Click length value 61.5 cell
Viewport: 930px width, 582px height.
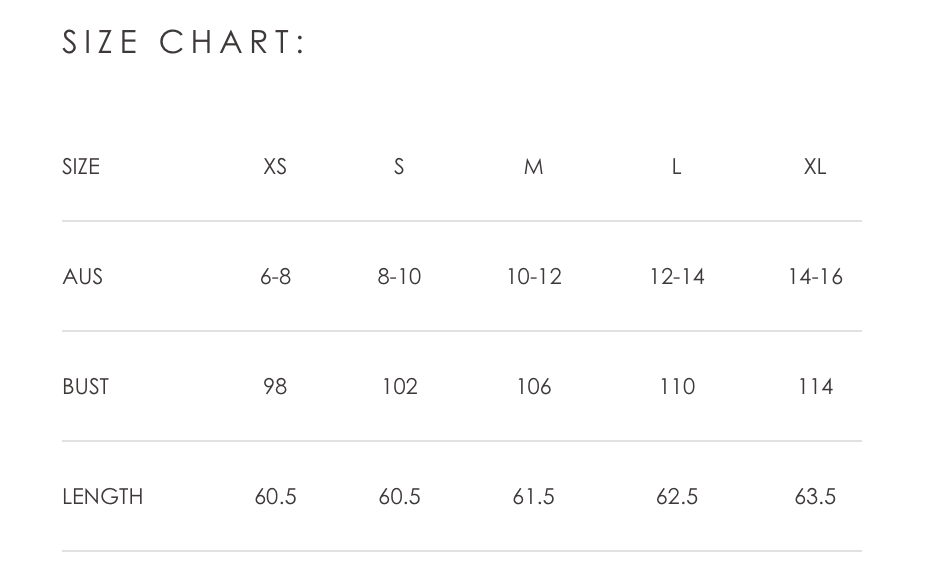point(534,496)
